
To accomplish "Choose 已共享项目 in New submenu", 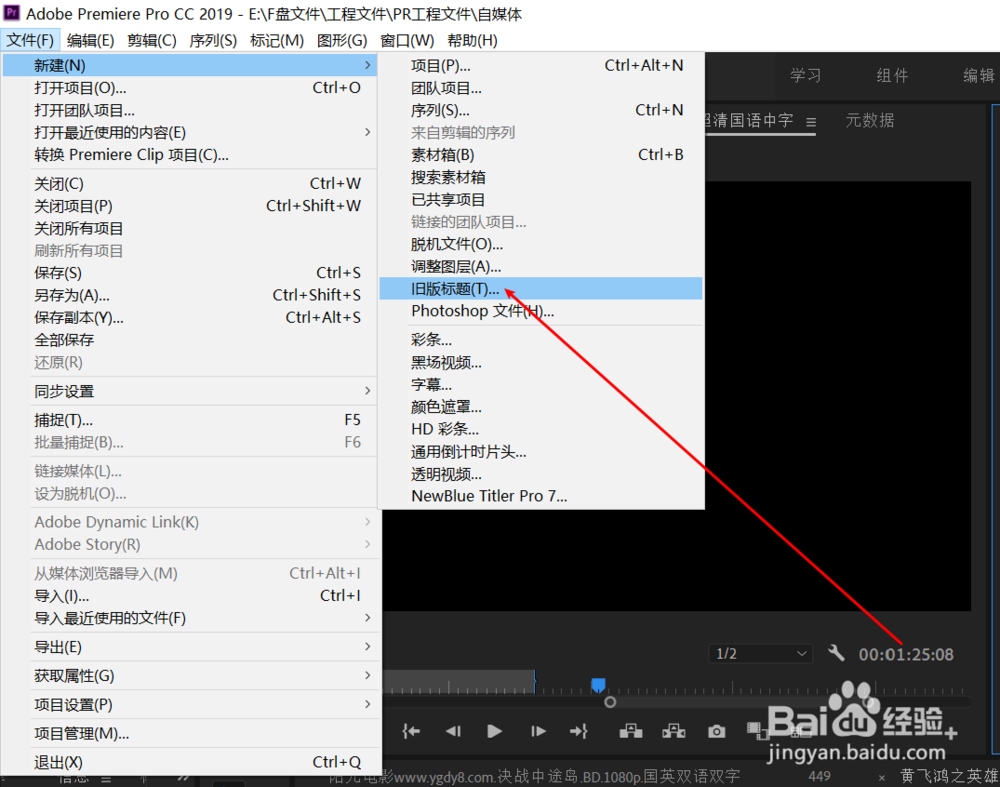I will 541,200.
